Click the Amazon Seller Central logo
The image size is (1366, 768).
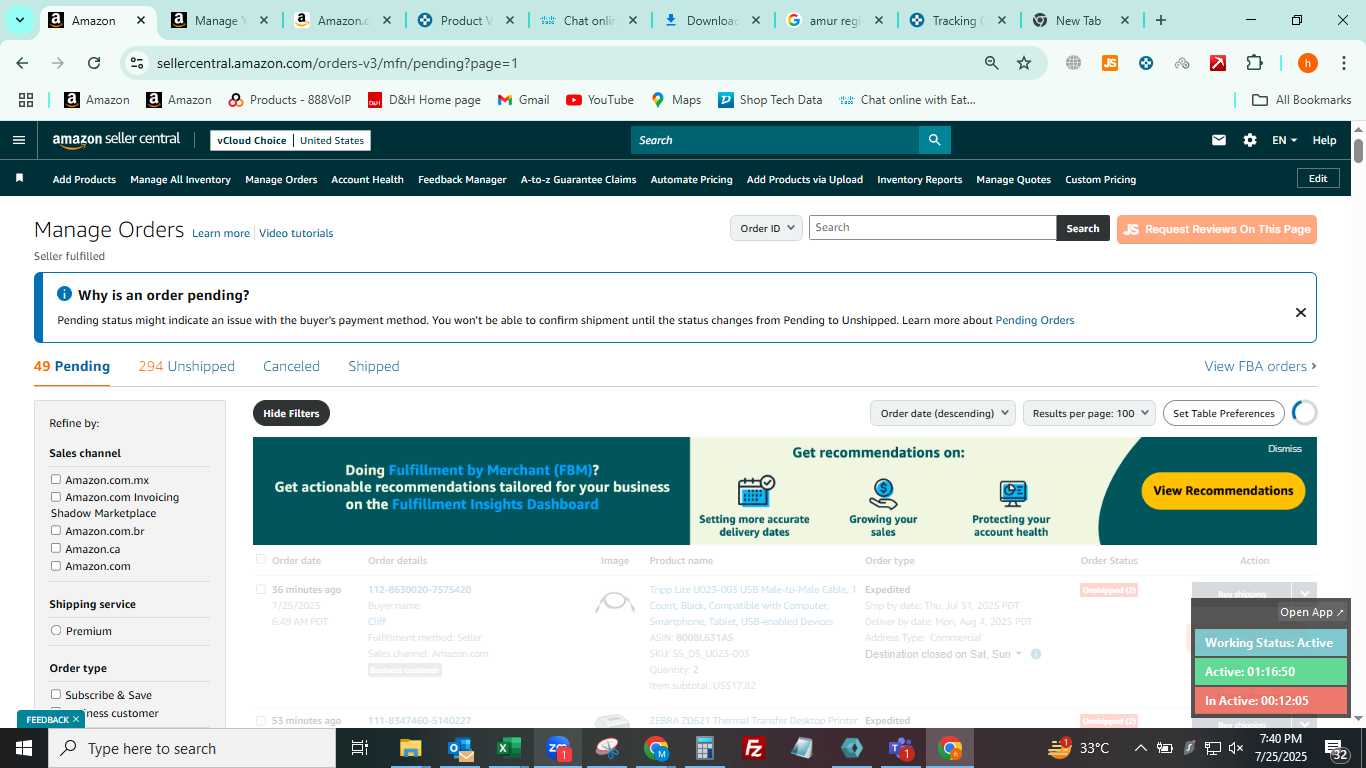(x=116, y=140)
